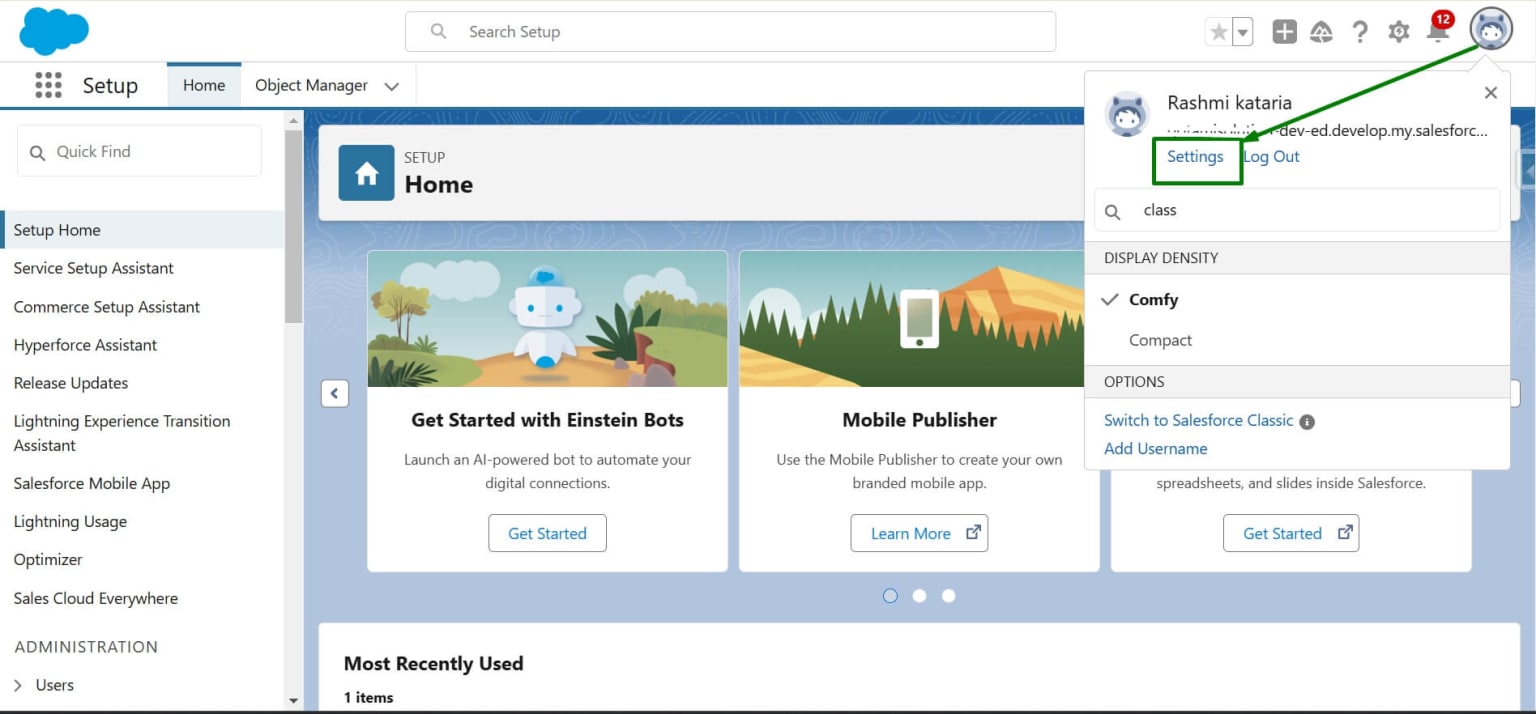Switch to the Home tab
The width and height of the screenshot is (1536, 714).
(204, 86)
